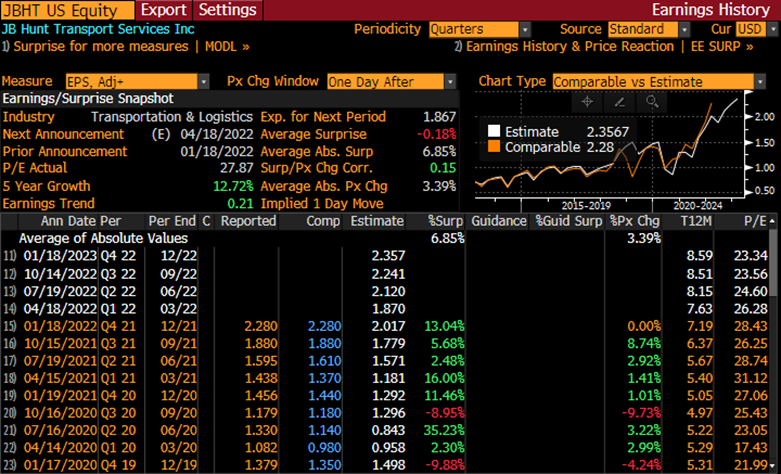This screenshot has width=781, height=474.
Task: Sort by the Ann Date column header
Action: 69,221
